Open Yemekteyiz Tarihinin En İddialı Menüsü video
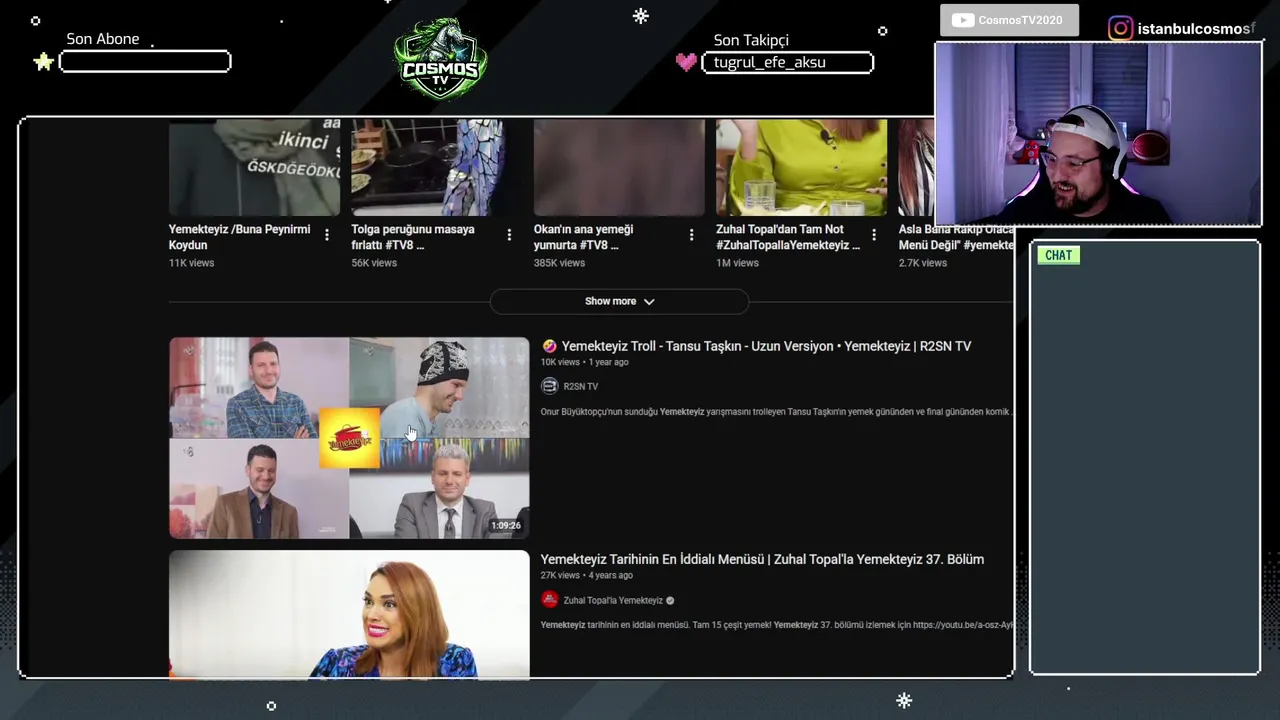Screen dimensions: 1280x720 (762, 559)
